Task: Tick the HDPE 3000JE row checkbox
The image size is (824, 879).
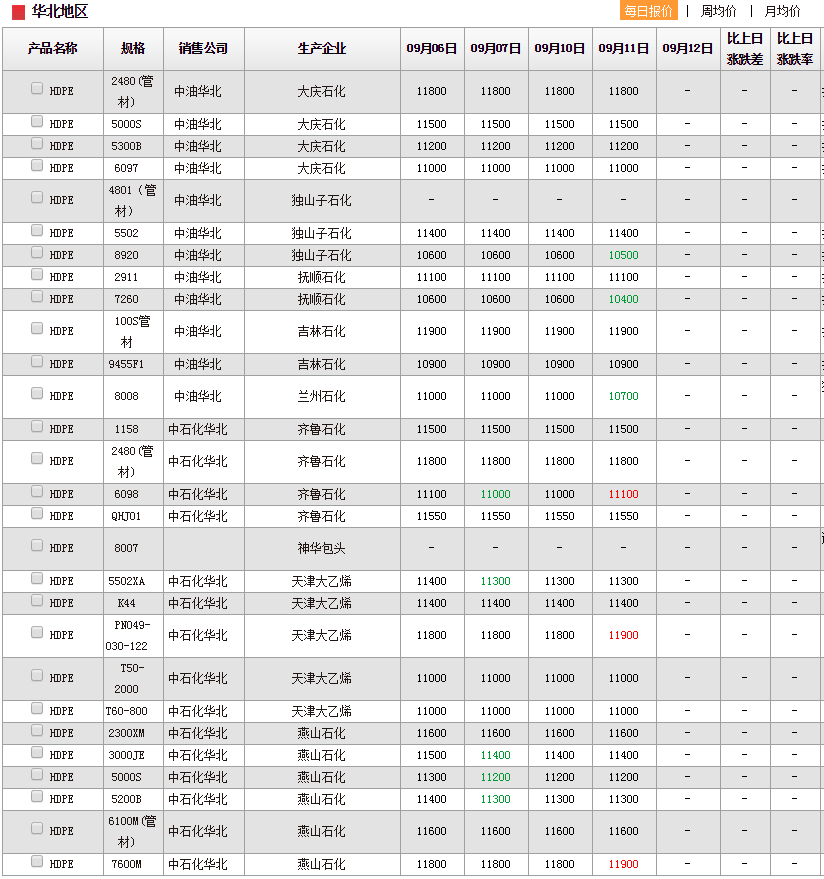Action: (x=37, y=752)
